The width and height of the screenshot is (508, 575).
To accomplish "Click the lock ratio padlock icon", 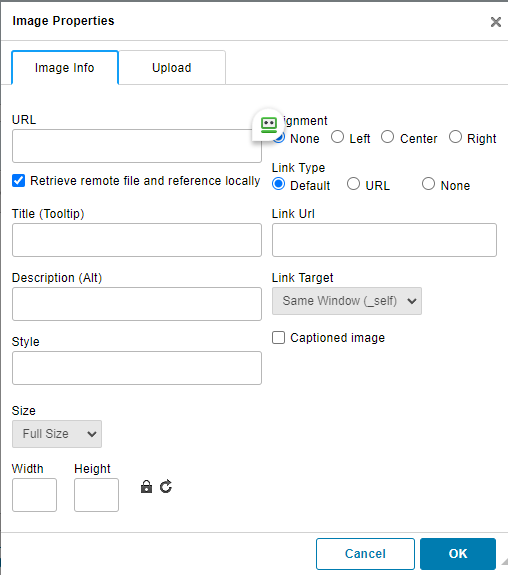I will 146,487.
